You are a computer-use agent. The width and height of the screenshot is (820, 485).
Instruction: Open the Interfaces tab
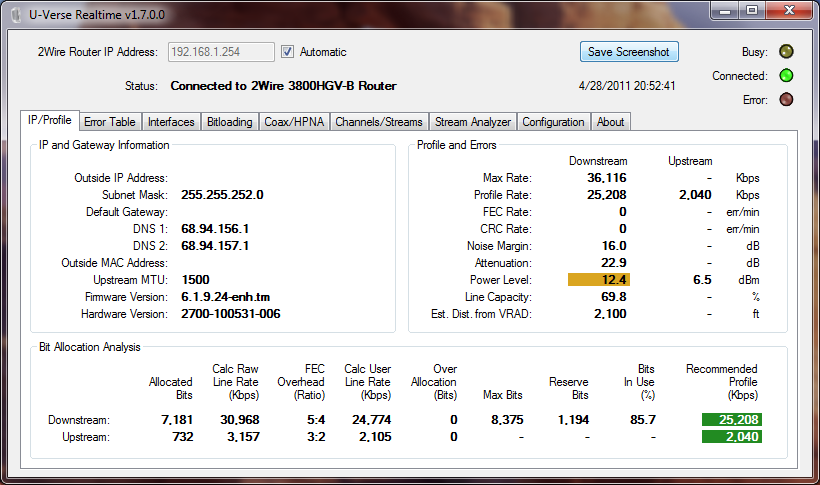(171, 122)
